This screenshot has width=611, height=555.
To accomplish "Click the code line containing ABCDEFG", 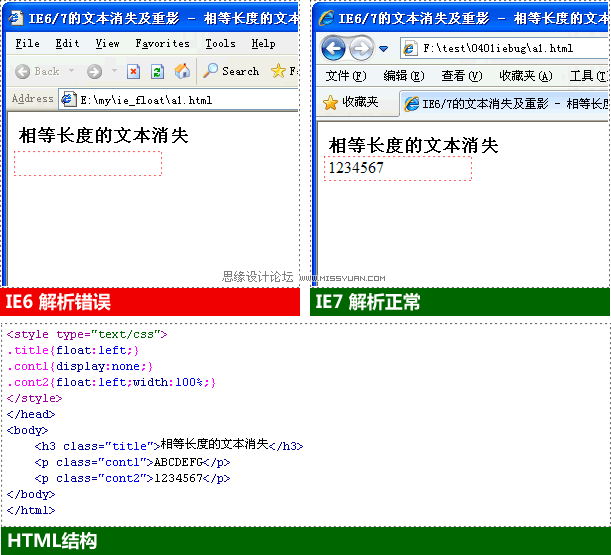I will point(132,462).
